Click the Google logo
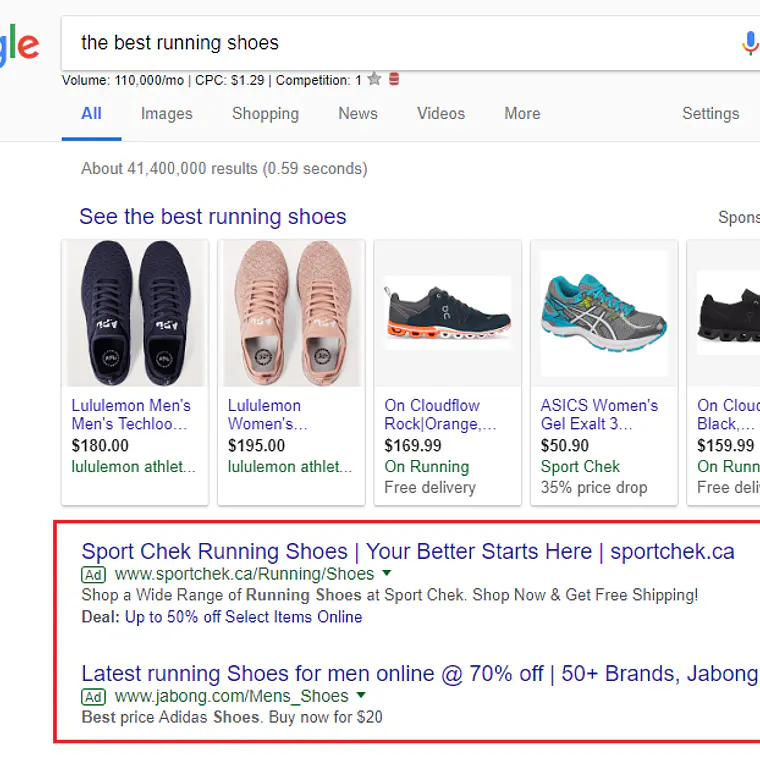The height and width of the screenshot is (760, 760). tap(19, 45)
